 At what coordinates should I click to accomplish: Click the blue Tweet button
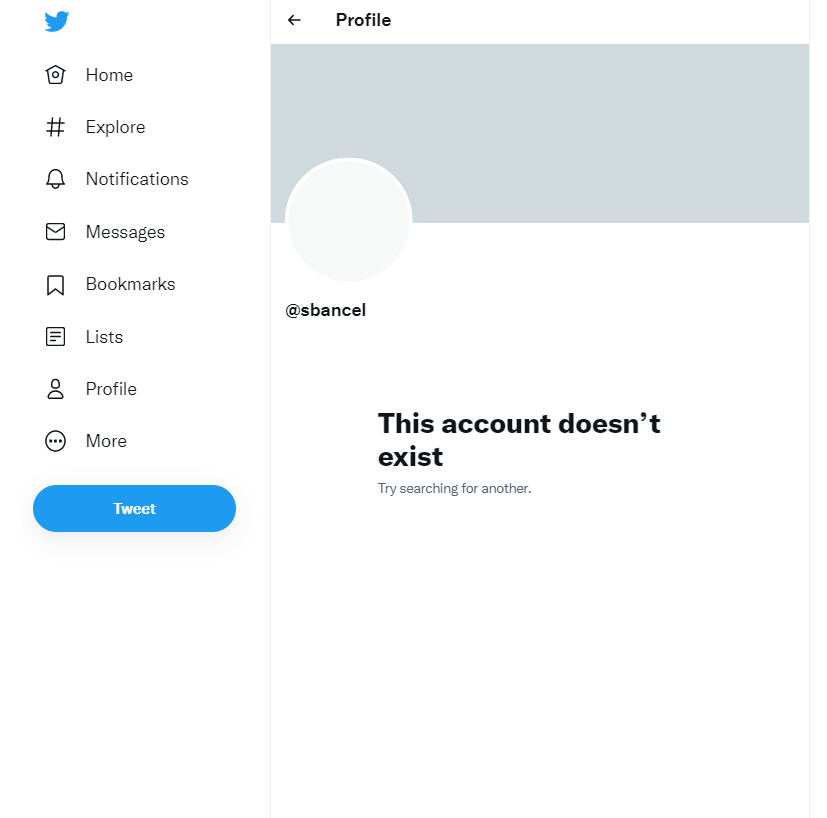[134, 508]
